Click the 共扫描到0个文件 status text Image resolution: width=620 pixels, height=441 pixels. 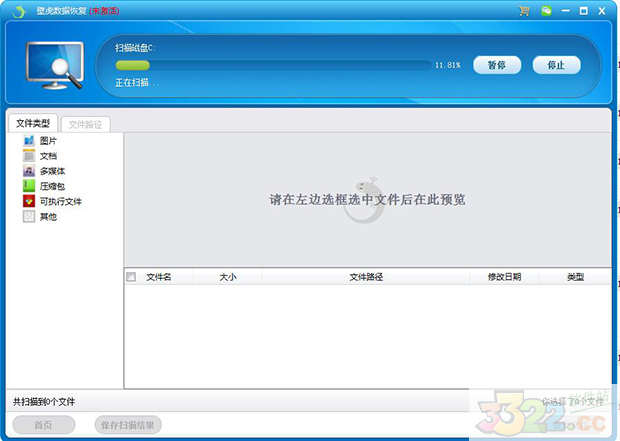coord(44,402)
